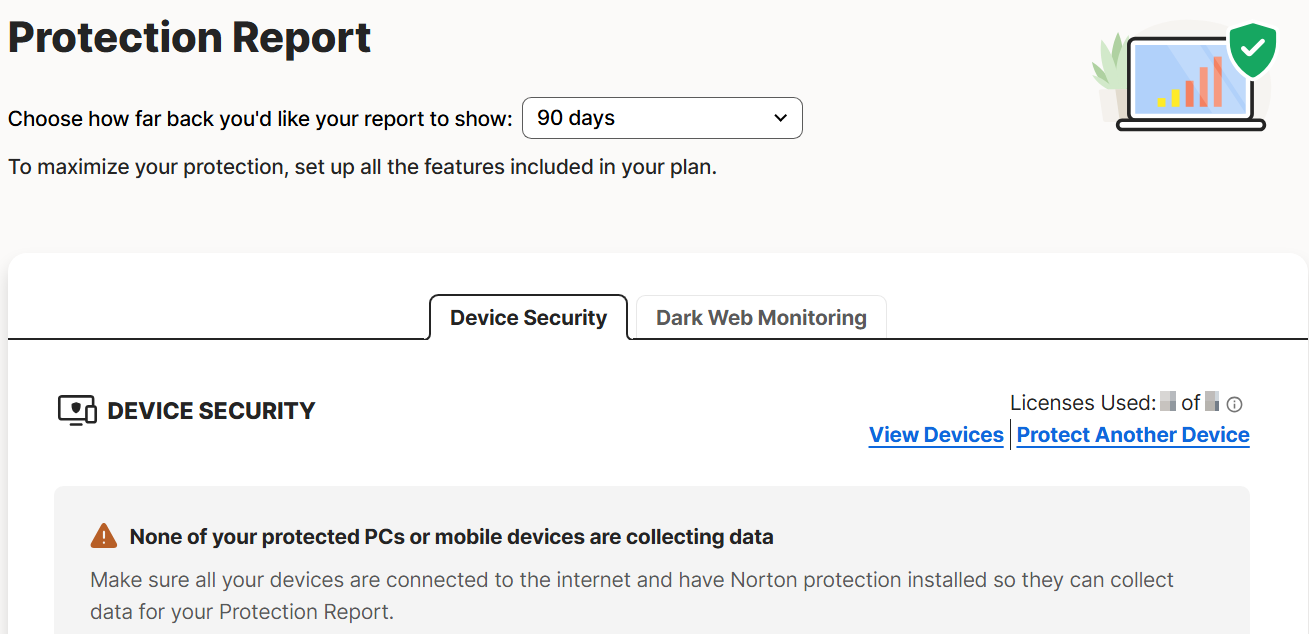
Task: Click the info icon next to Licenses Used
Action: point(1234,404)
